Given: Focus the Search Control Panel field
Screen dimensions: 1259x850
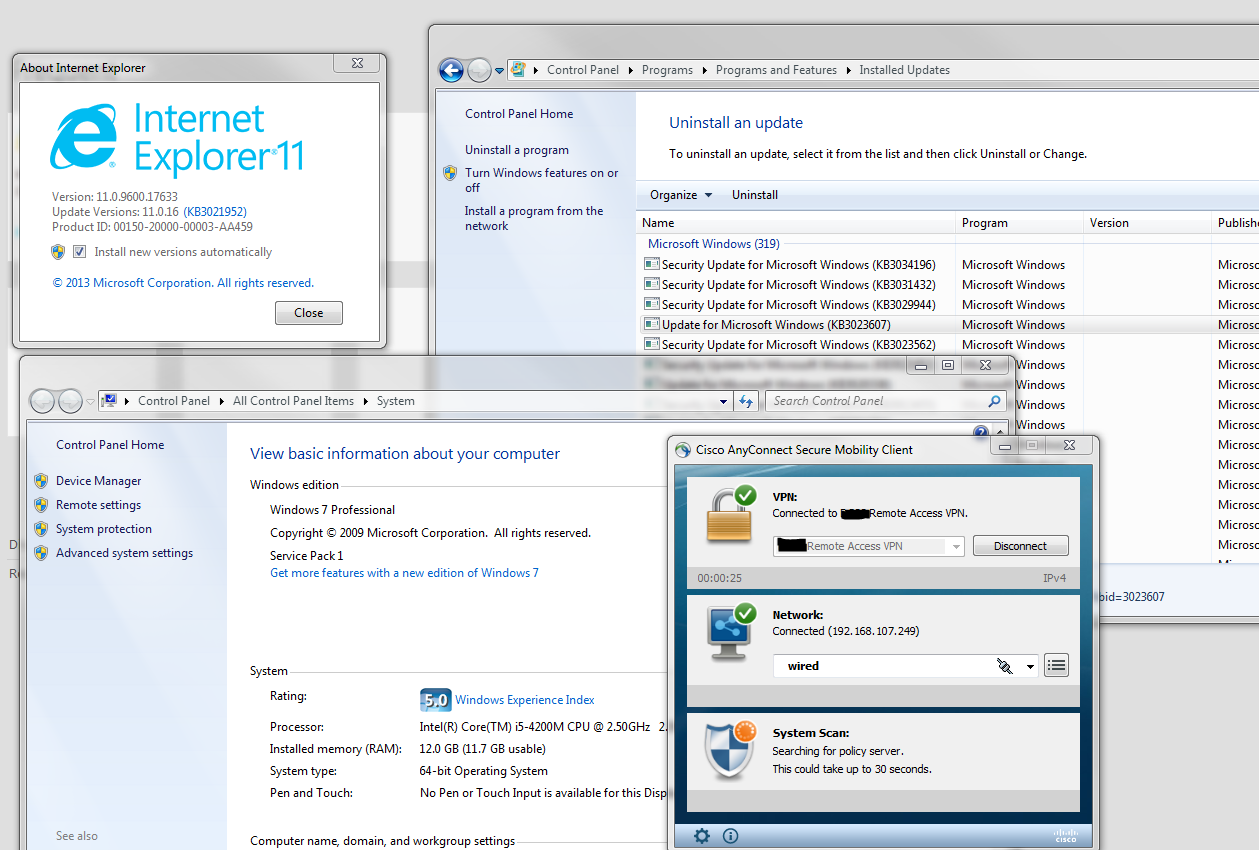Looking at the screenshot, I should 877,401.
